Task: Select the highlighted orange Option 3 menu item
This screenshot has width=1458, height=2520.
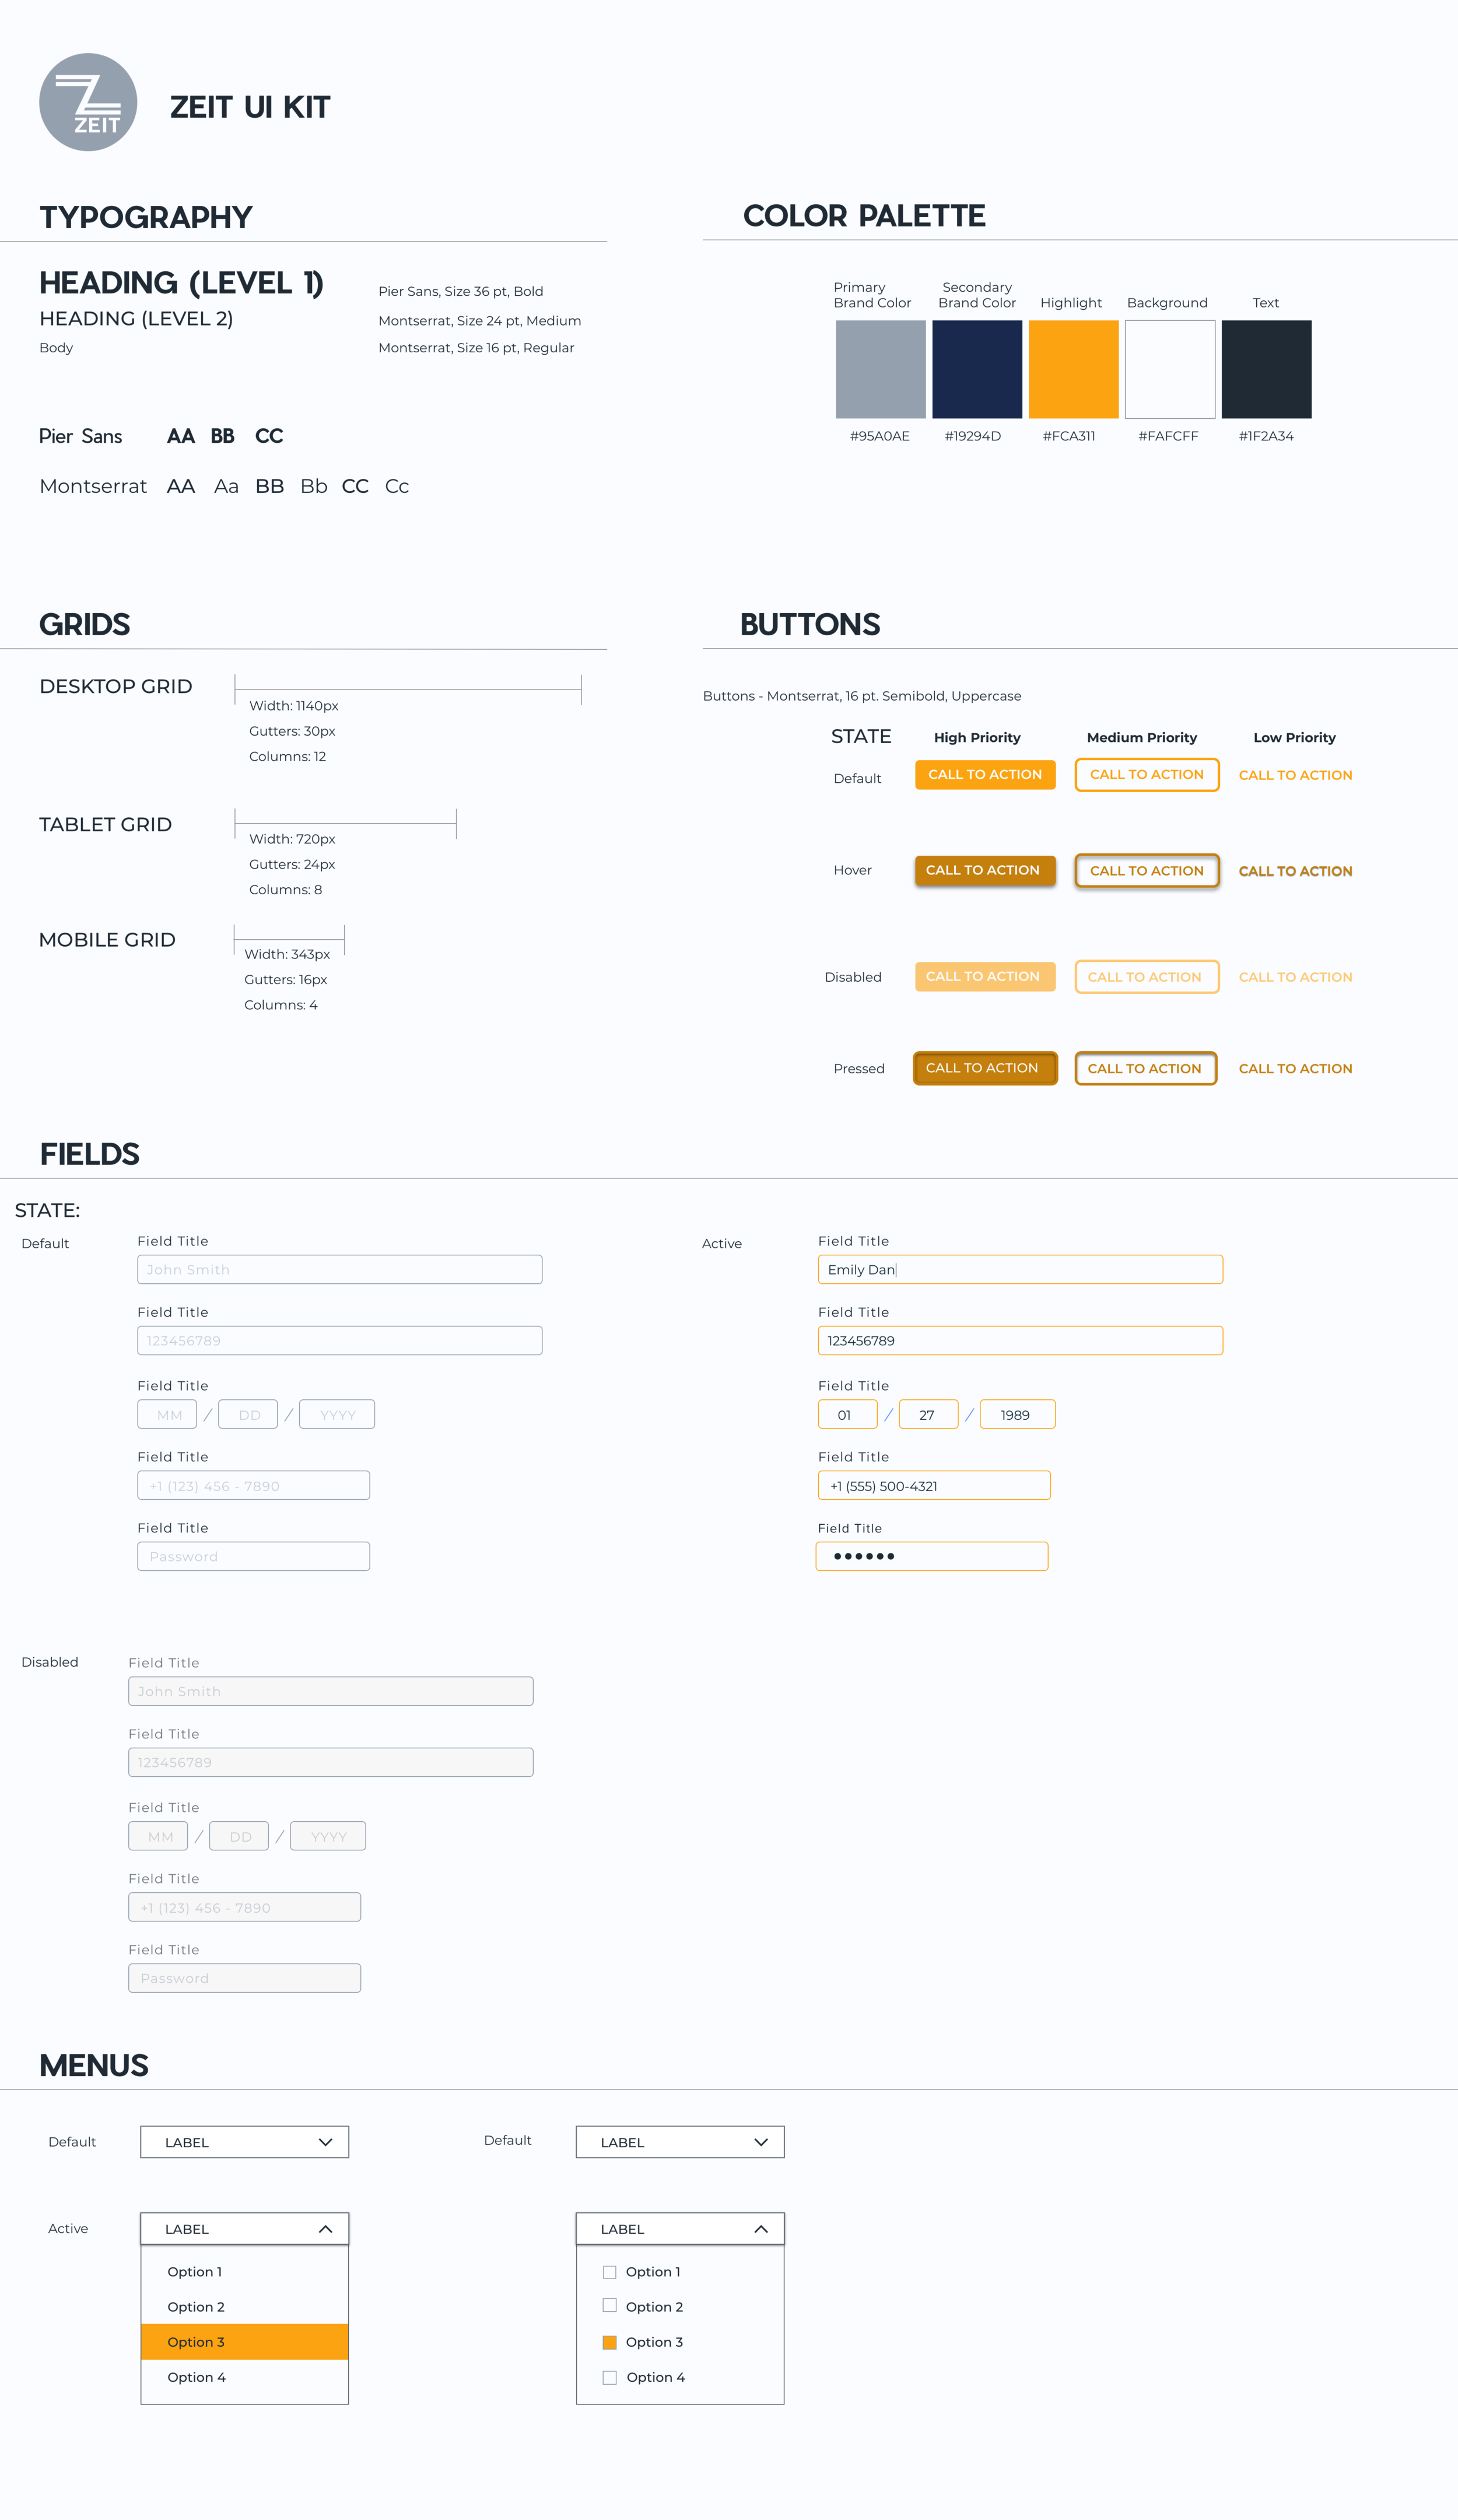Action: (x=244, y=2342)
